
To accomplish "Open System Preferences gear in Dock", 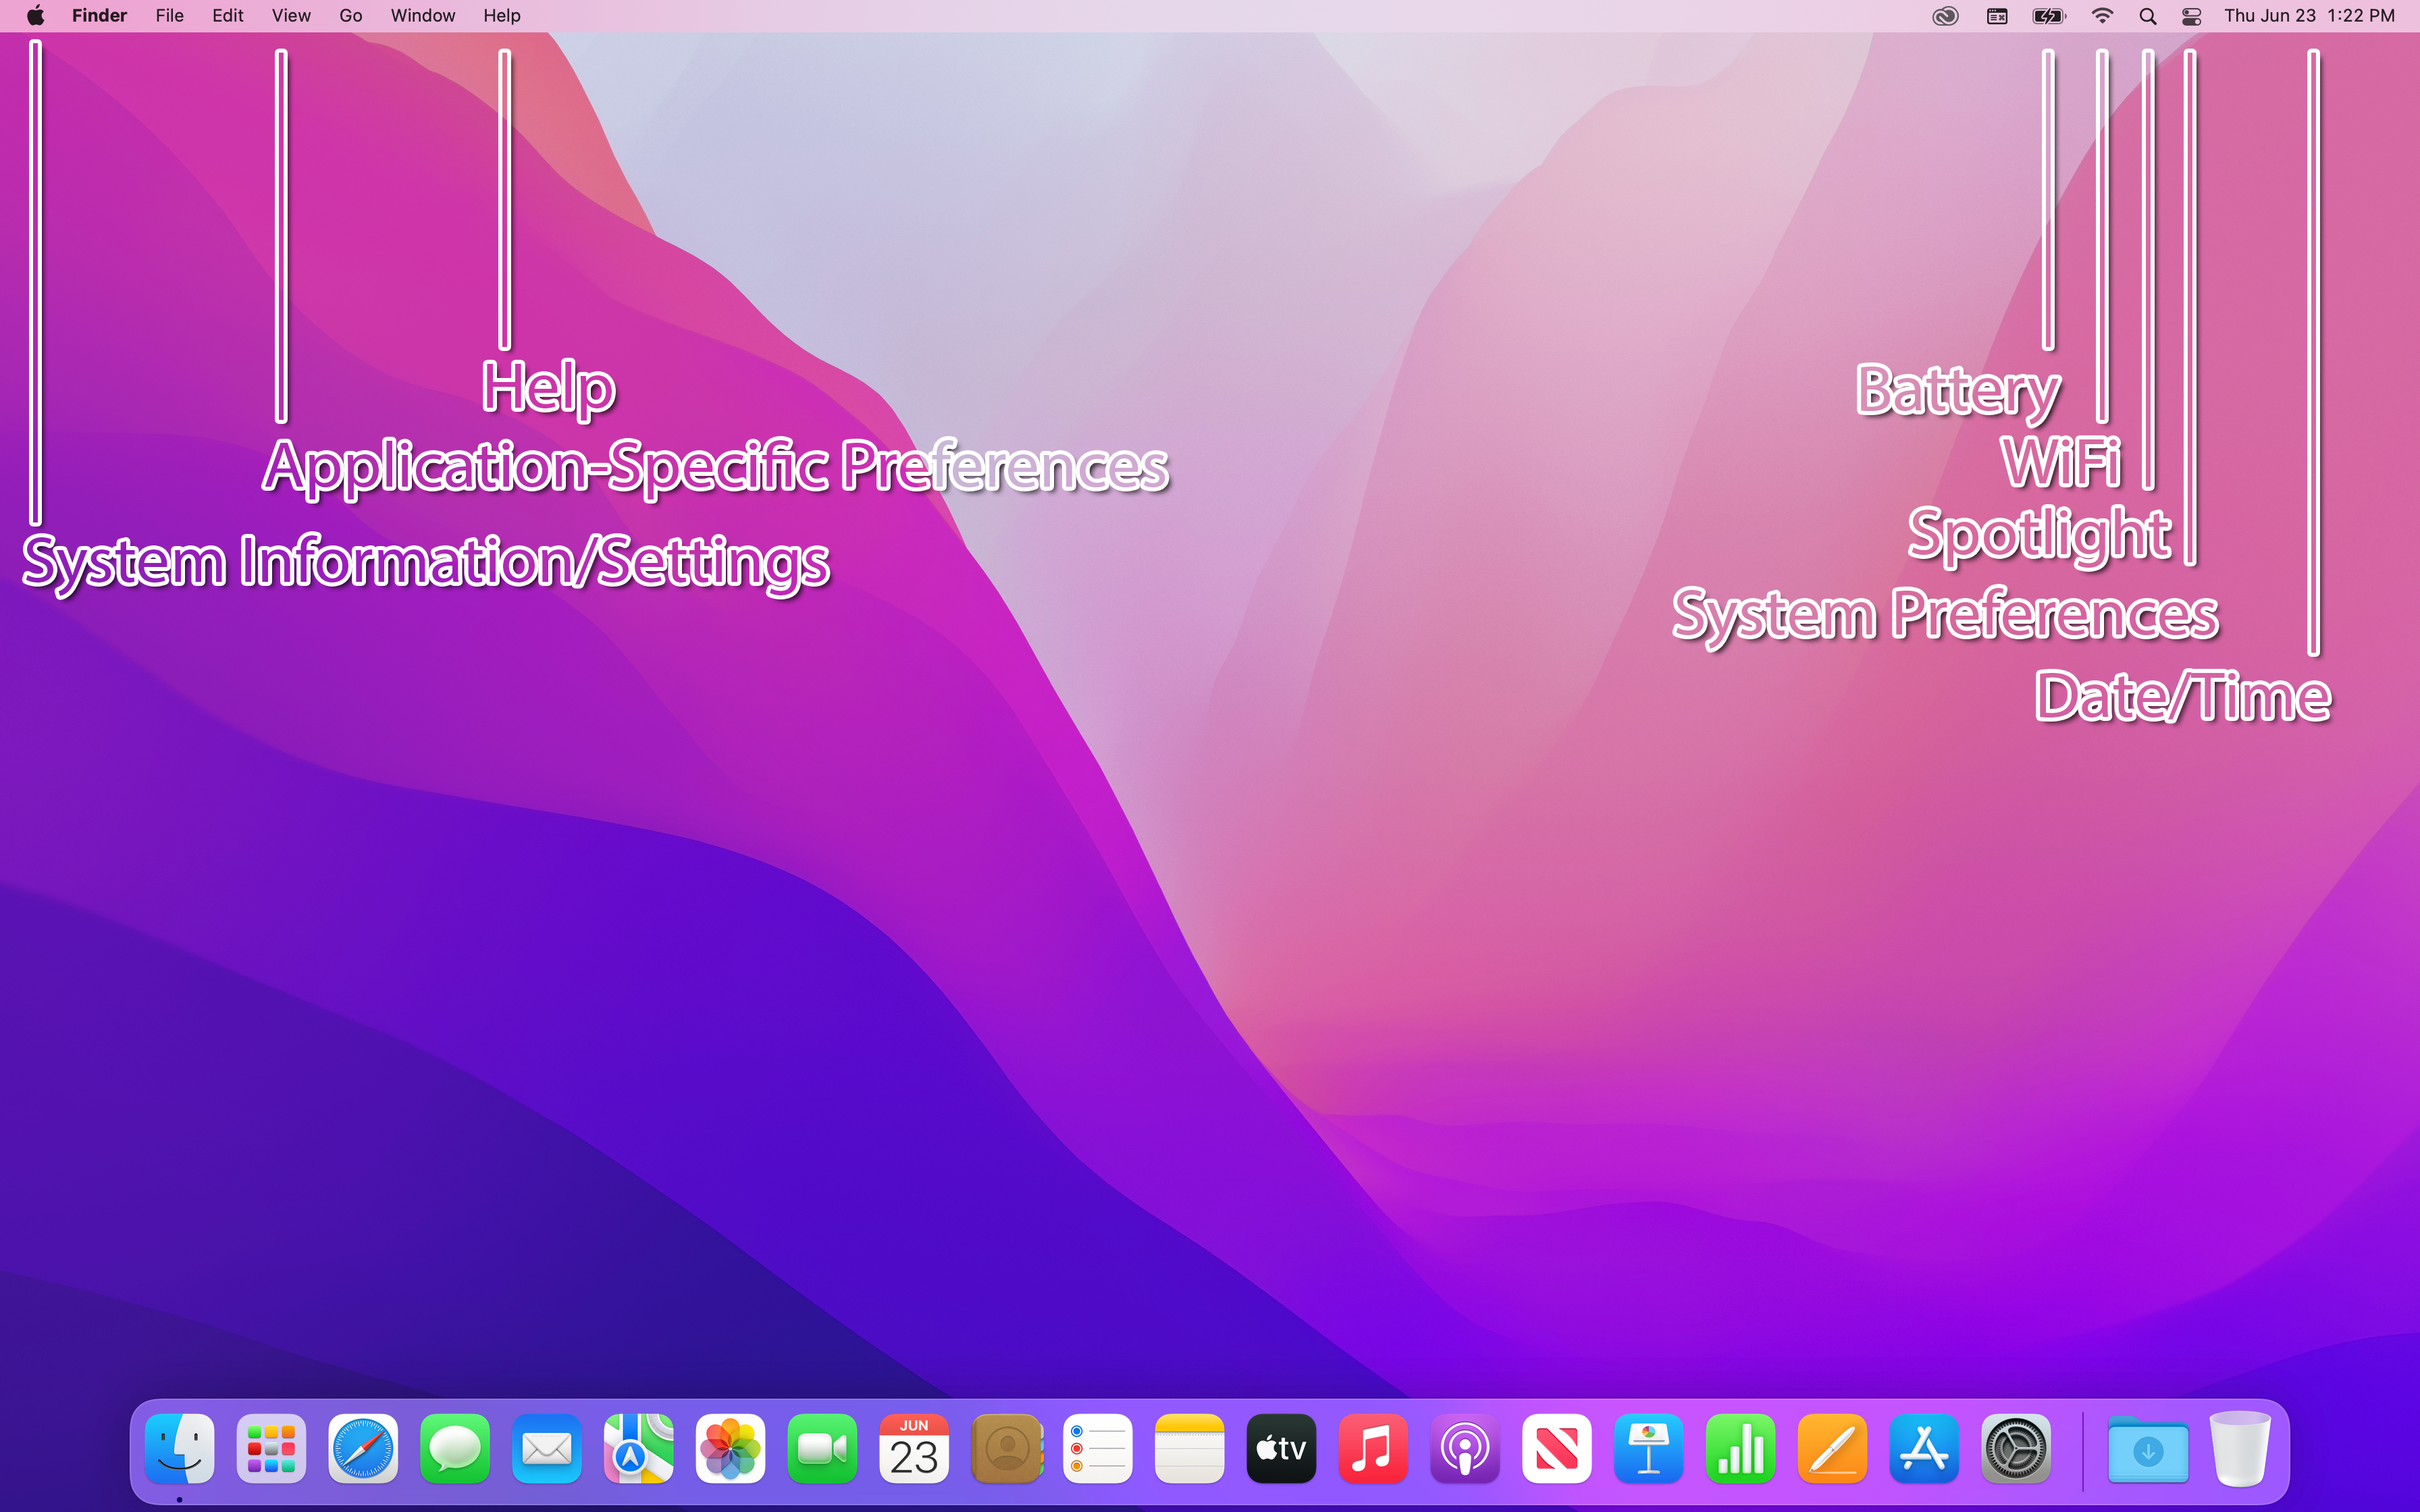I will pyautogui.click(x=2016, y=1448).
